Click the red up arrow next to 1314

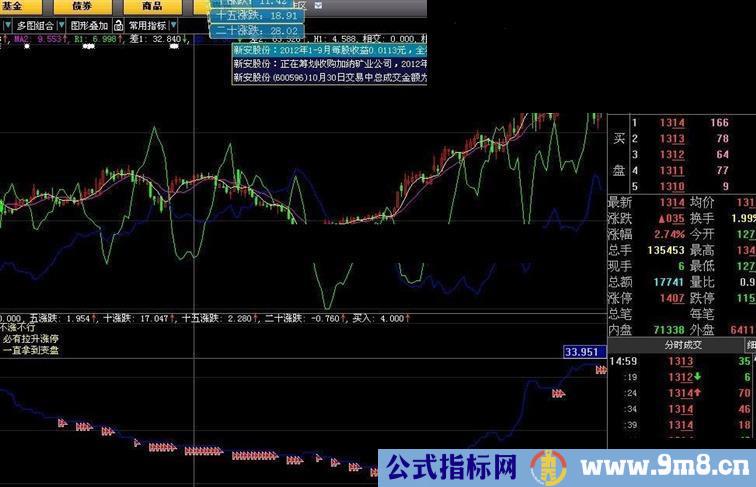(697, 393)
